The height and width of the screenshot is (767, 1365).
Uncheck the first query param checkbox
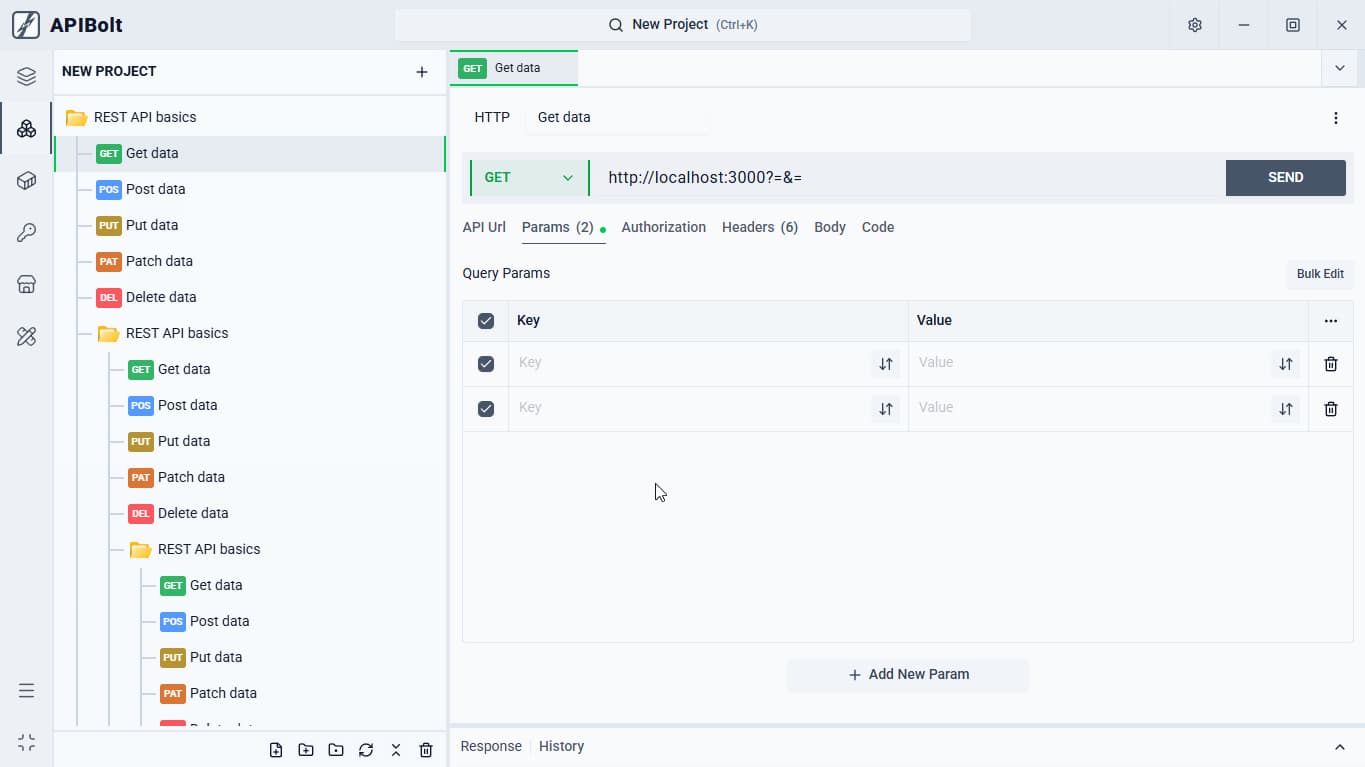(x=486, y=364)
